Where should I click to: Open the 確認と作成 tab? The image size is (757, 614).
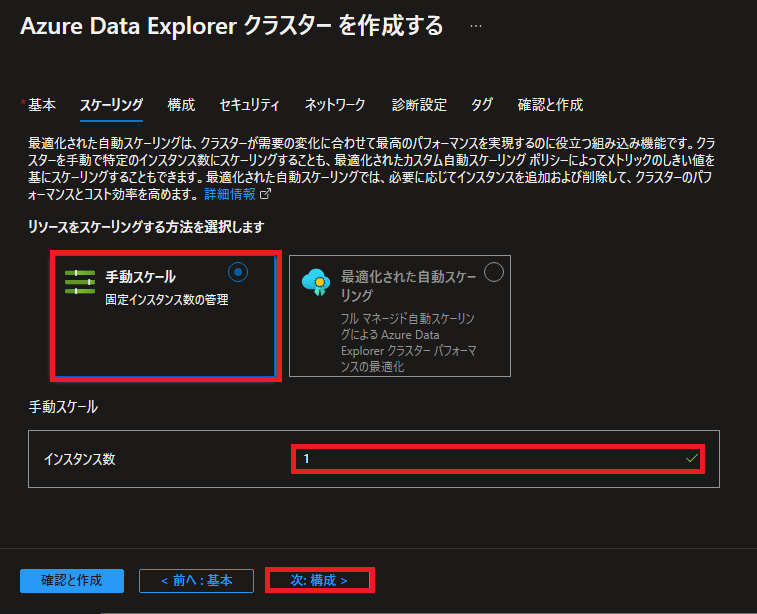coord(550,105)
